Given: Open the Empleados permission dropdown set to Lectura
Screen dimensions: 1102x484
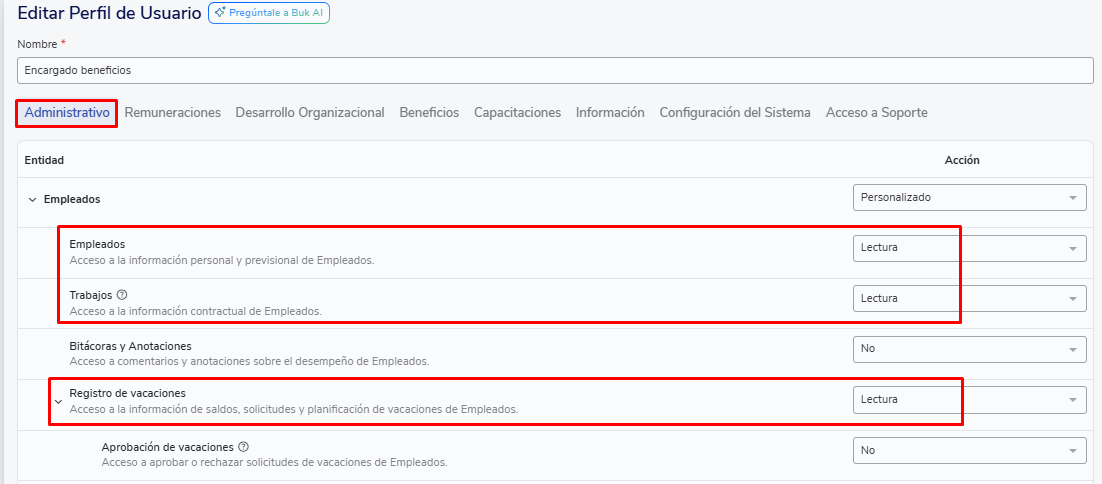Looking at the screenshot, I should [968, 248].
